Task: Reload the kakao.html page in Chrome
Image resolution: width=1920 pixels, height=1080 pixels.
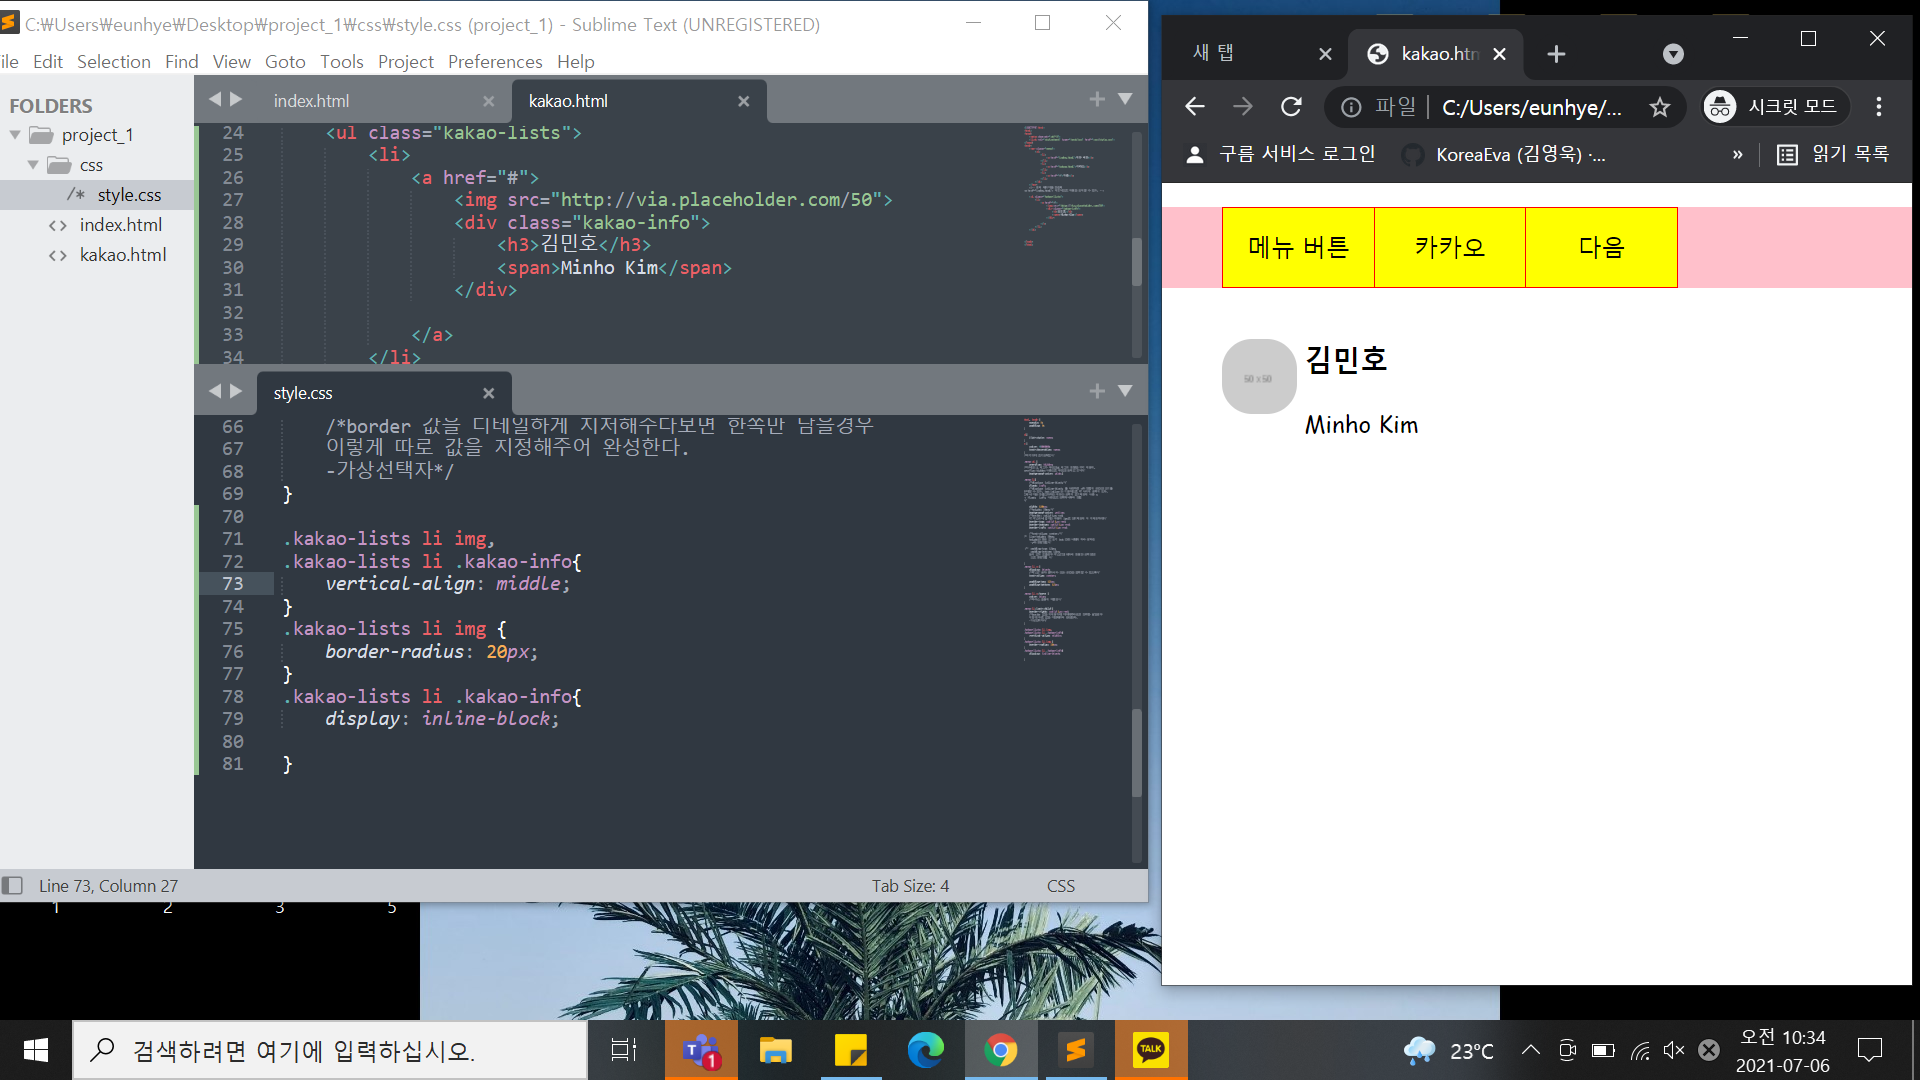Action: tap(1291, 107)
